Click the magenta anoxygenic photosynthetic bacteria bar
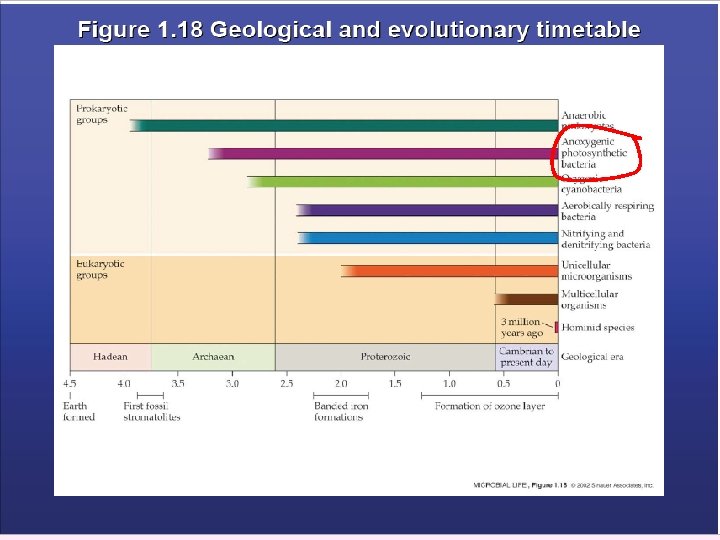This screenshot has height=540, width=720. [x=383, y=153]
